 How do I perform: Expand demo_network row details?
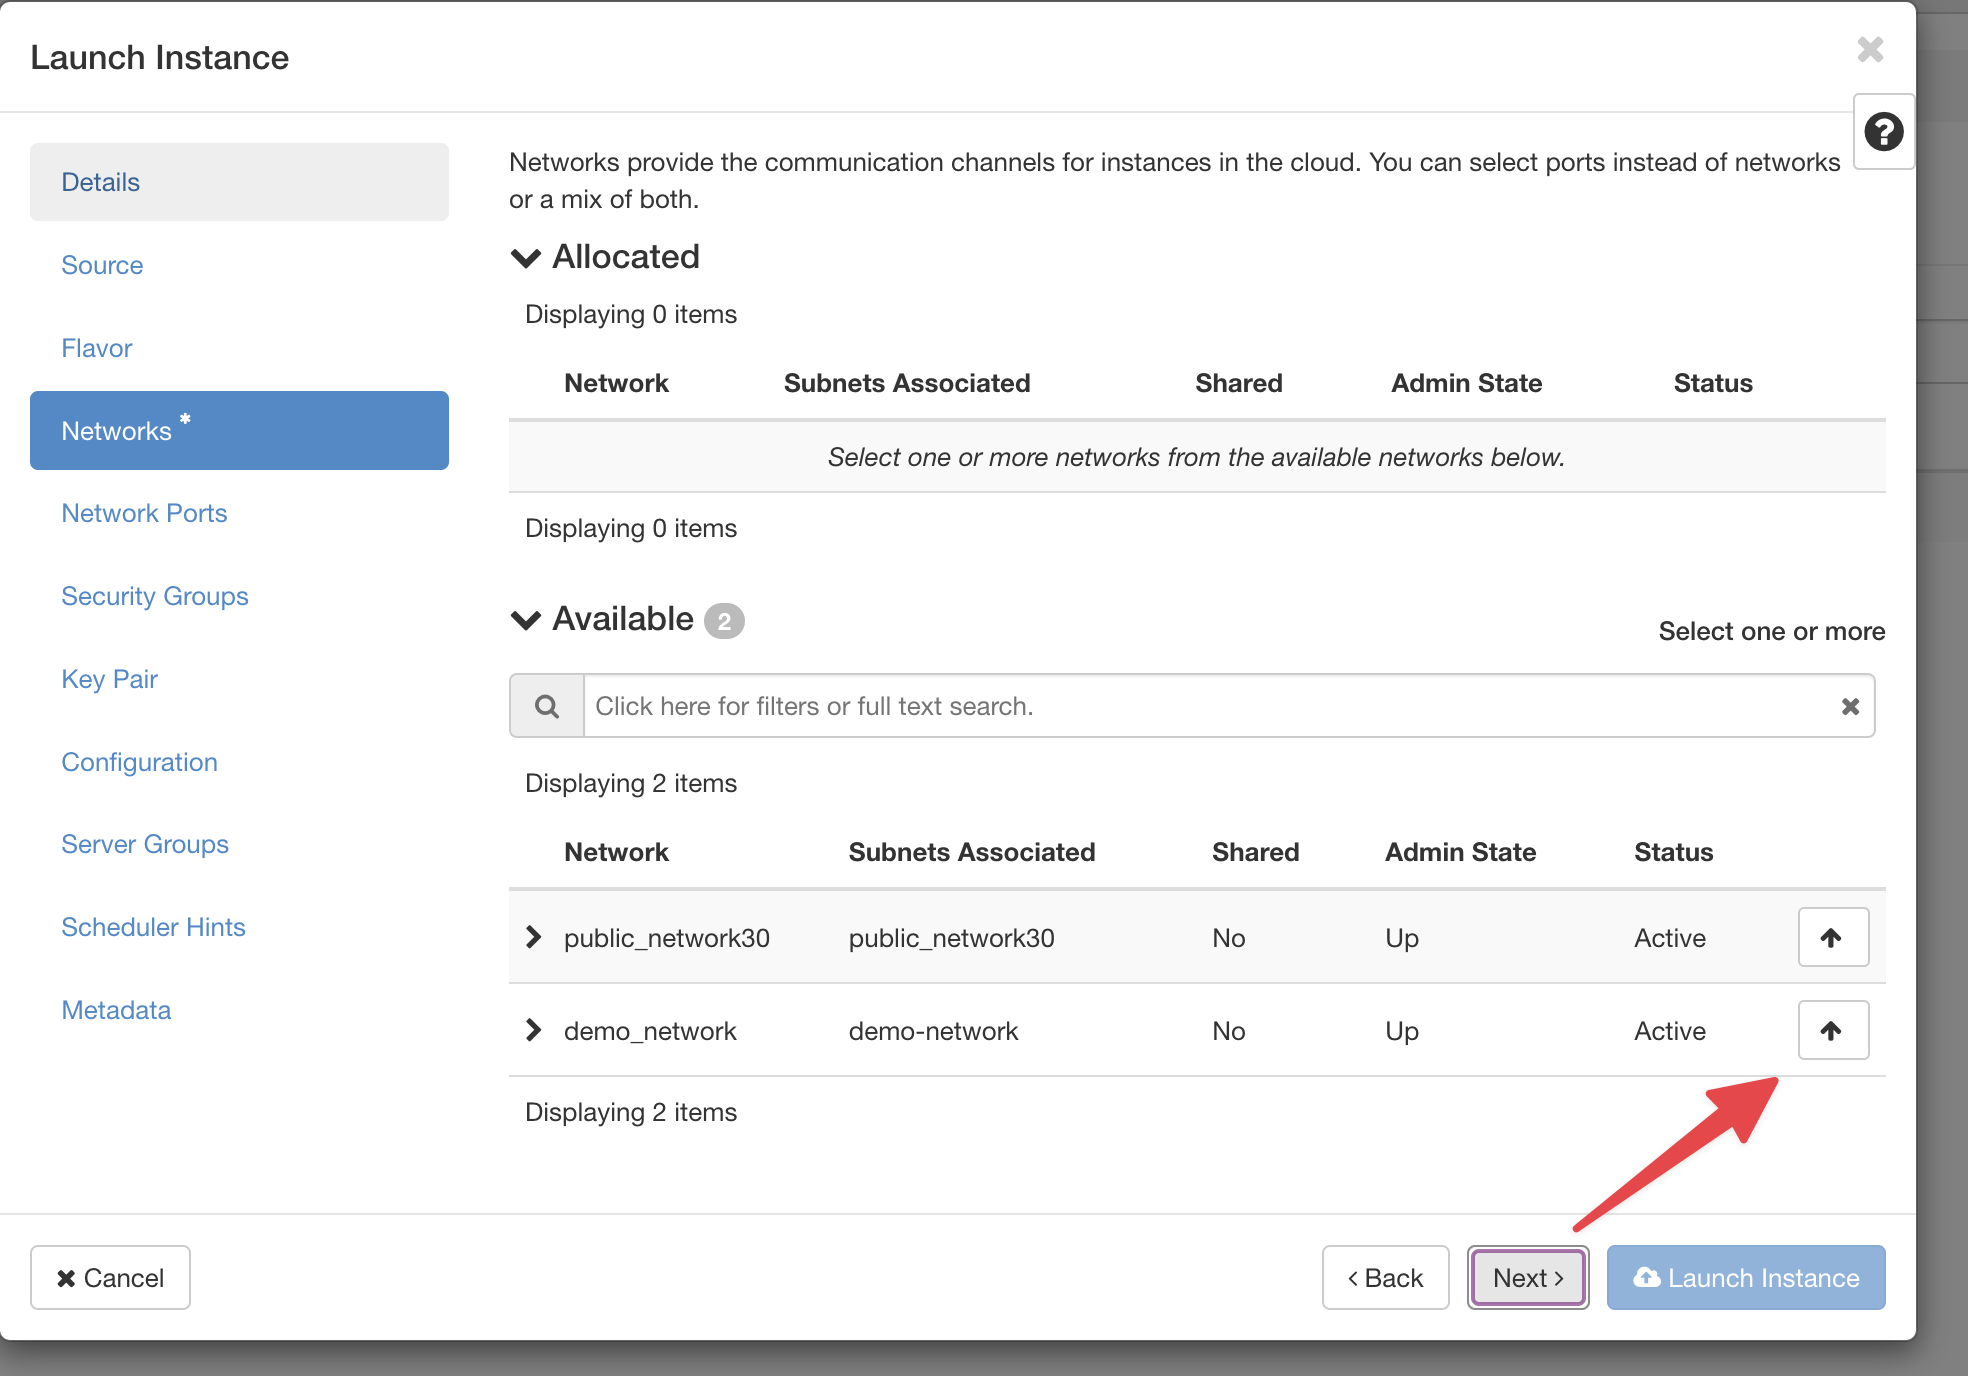pos(534,1030)
